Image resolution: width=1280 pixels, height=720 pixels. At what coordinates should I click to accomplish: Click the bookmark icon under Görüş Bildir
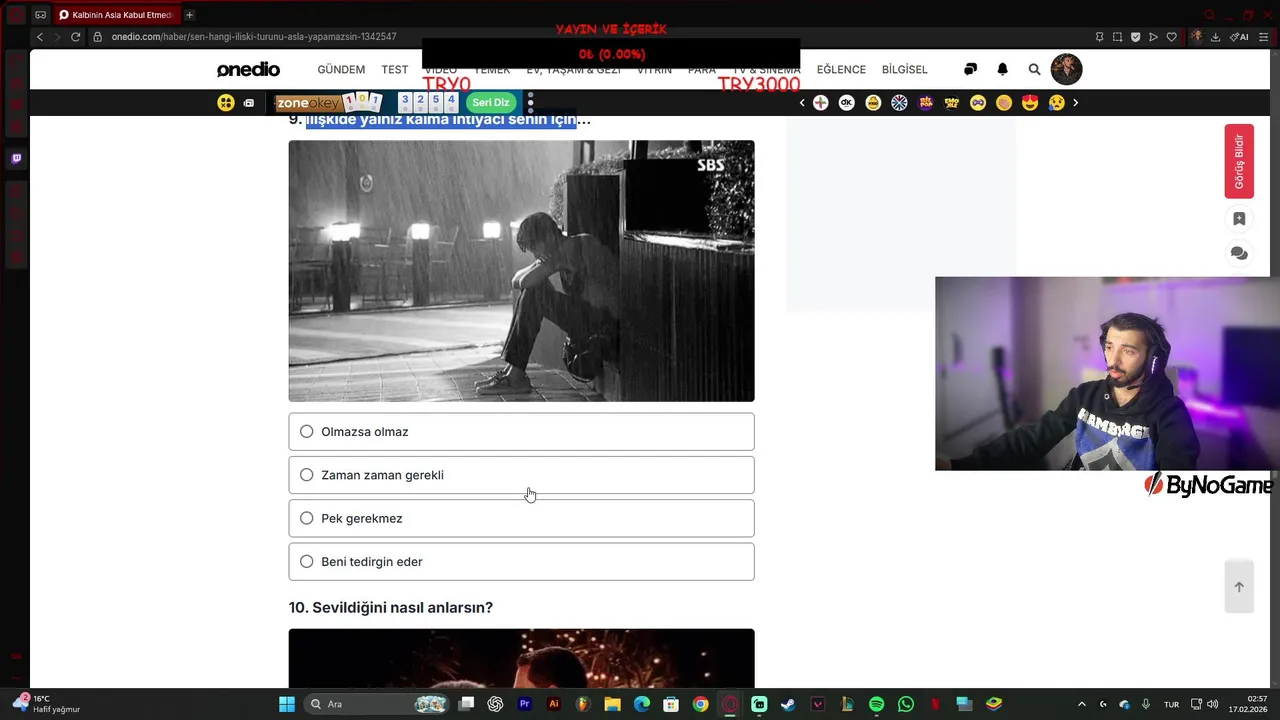[1239, 219]
